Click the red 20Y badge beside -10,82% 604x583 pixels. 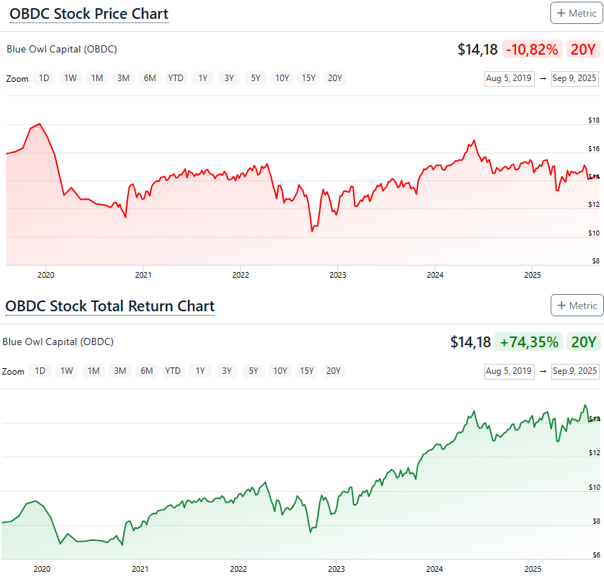click(583, 49)
